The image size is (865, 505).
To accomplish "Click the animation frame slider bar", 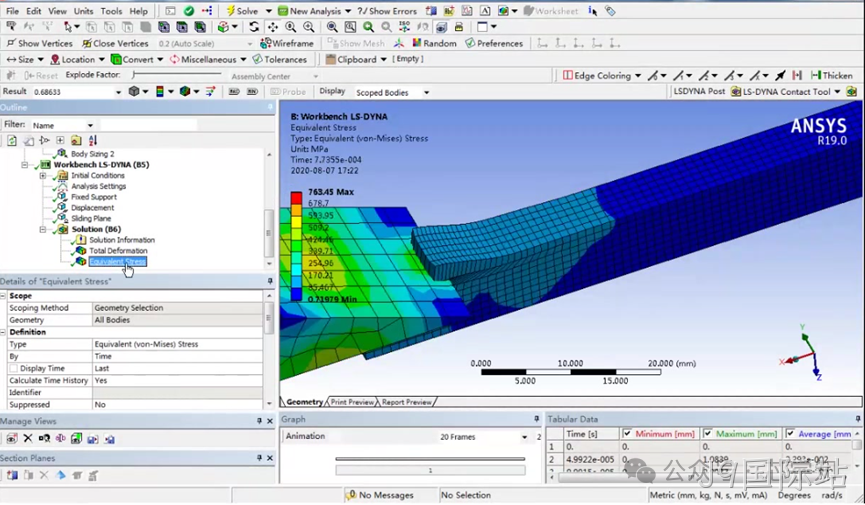I will (x=430, y=458).
